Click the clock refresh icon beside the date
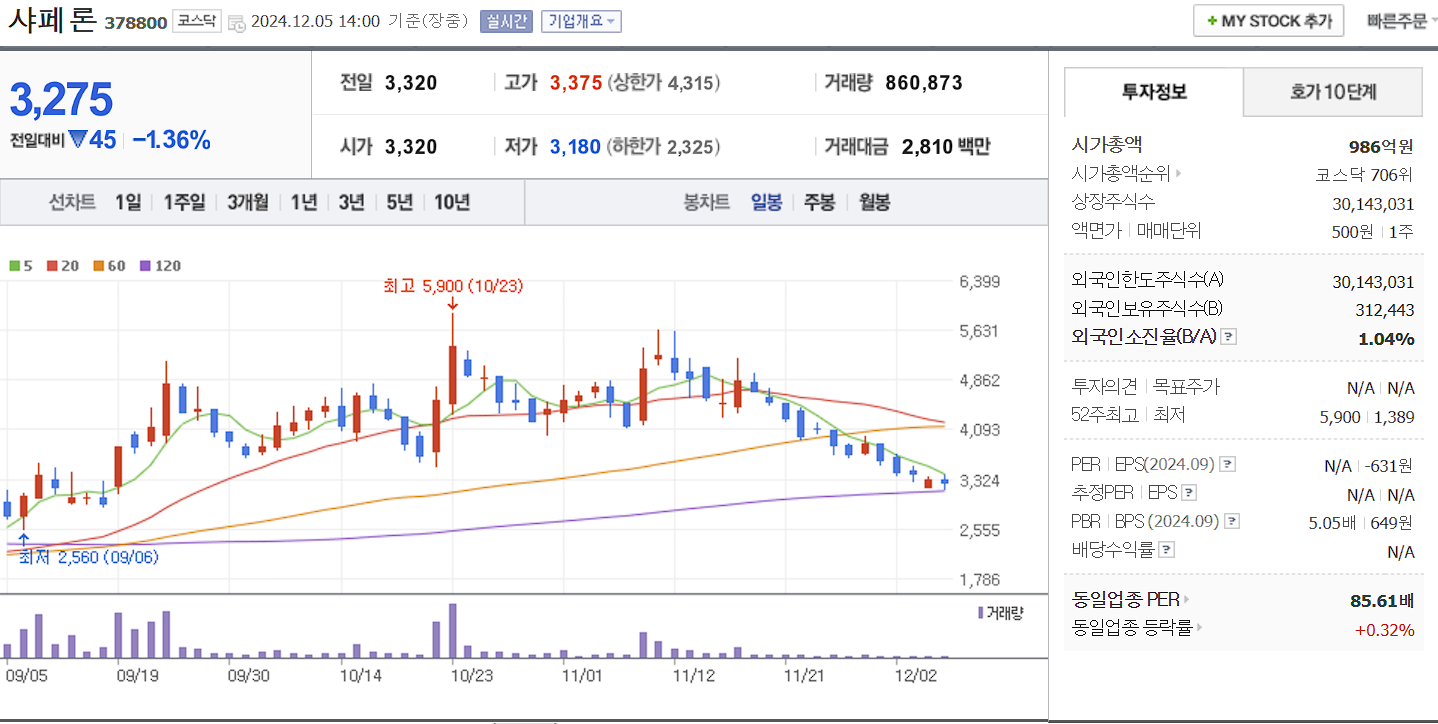The image size is (1438, 724). [x=237, y=22]
